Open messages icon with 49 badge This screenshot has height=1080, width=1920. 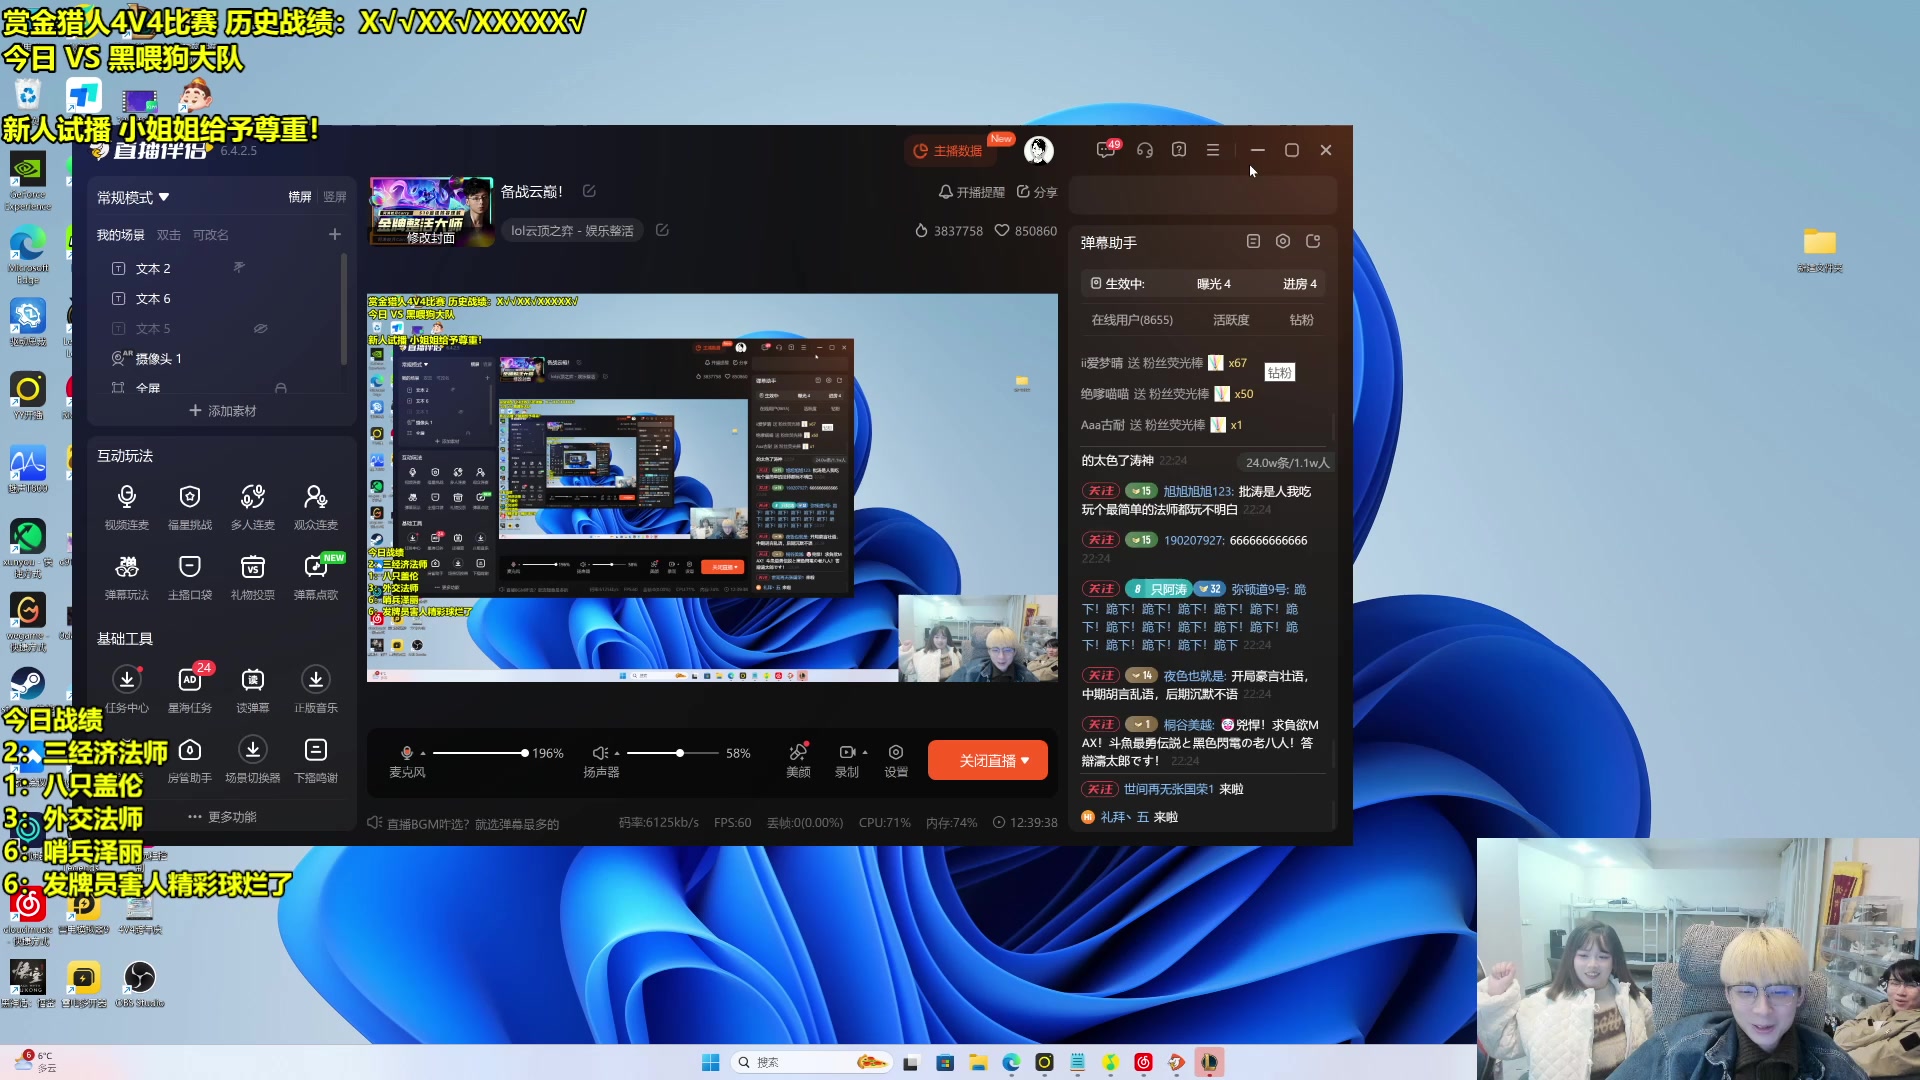(x=1106, y=150)
